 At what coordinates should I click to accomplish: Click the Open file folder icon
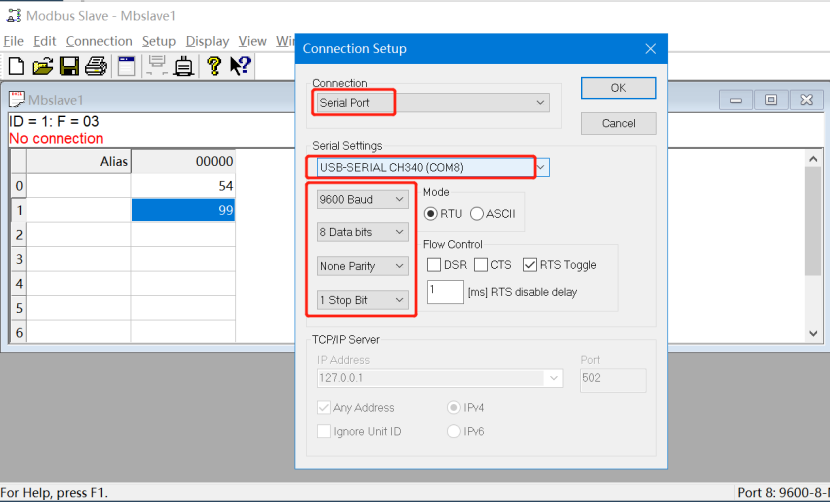coord(42,66)
